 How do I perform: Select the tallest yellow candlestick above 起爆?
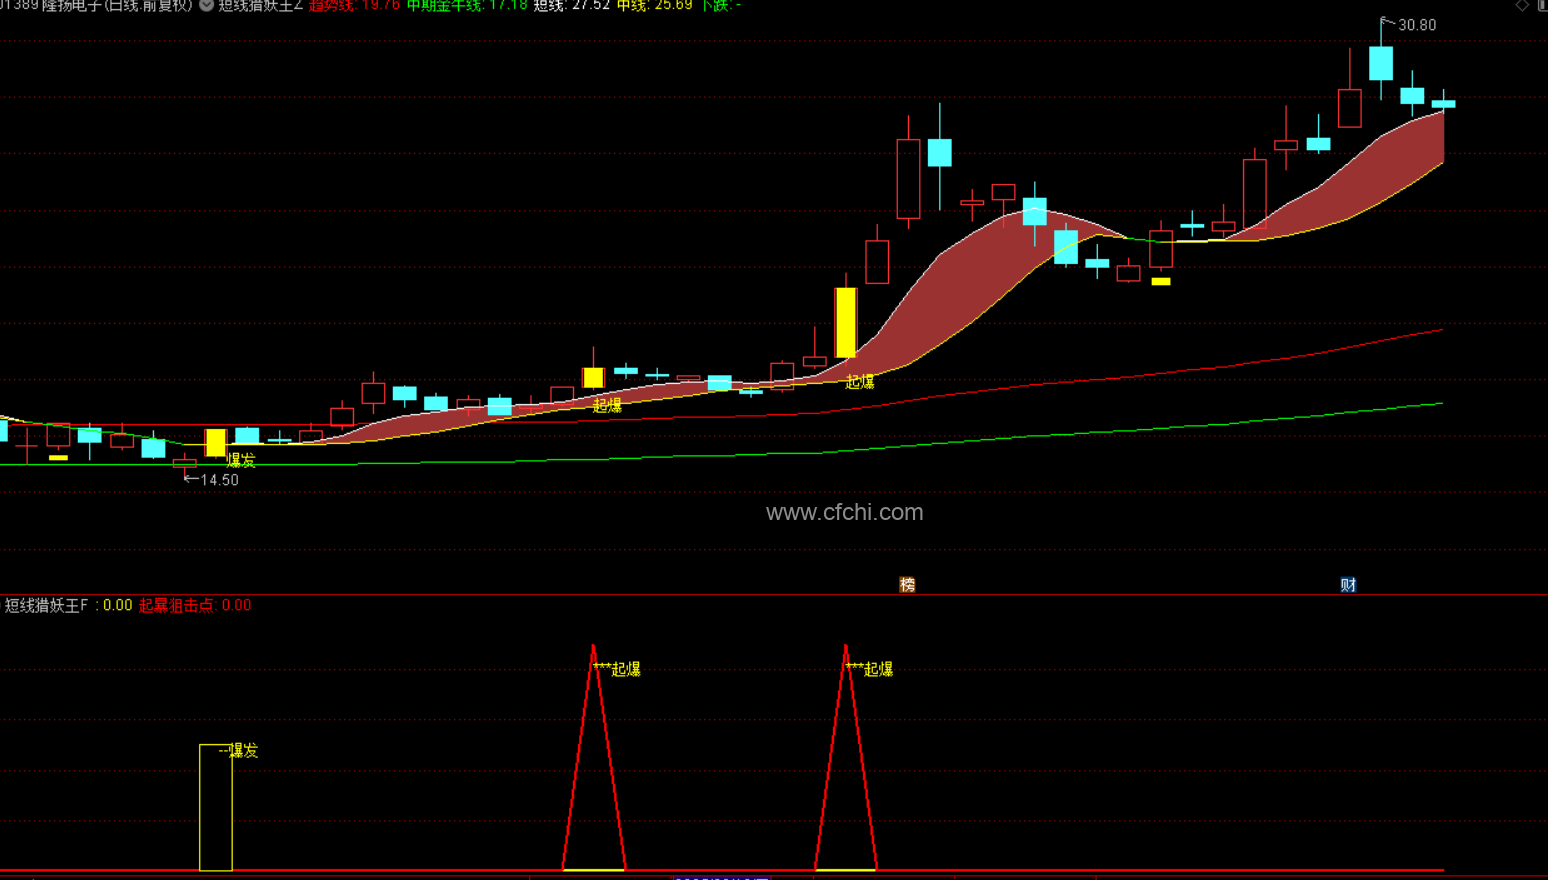846,322
